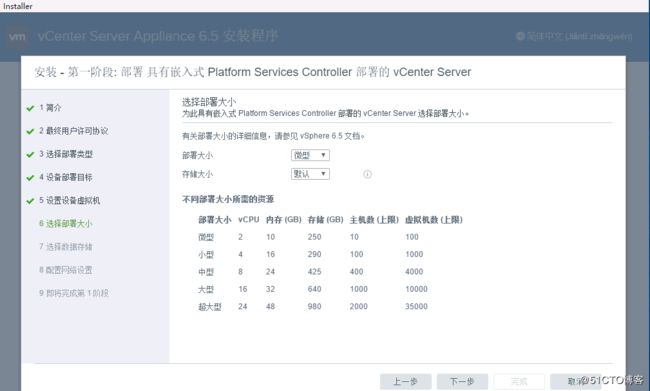Image resolution: width=650 pixels, height=391 pixels.
Task: Click the 主机数 (上限) column header
Action: 374,220
